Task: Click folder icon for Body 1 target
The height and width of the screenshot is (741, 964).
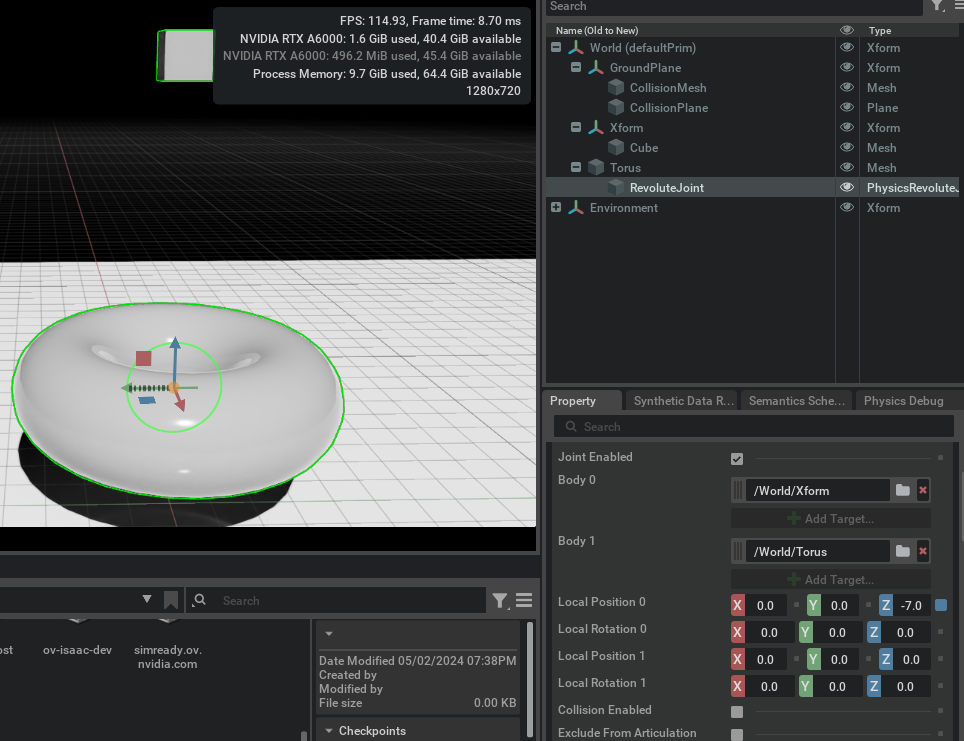Action: pos(903,551)
